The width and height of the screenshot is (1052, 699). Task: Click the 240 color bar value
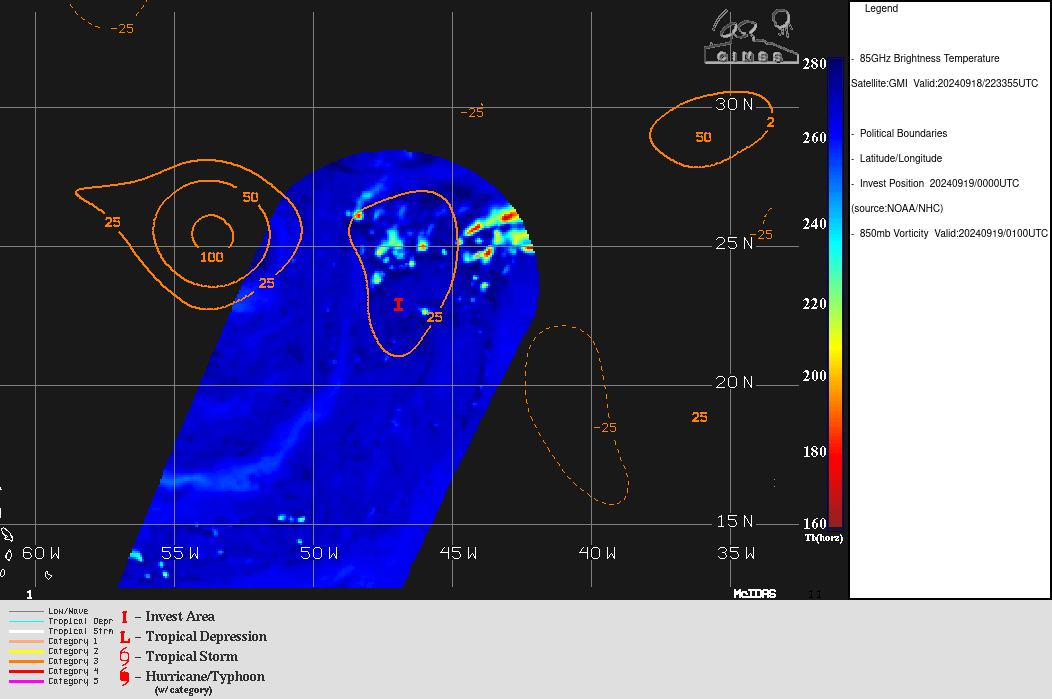(x=814, y=223)
